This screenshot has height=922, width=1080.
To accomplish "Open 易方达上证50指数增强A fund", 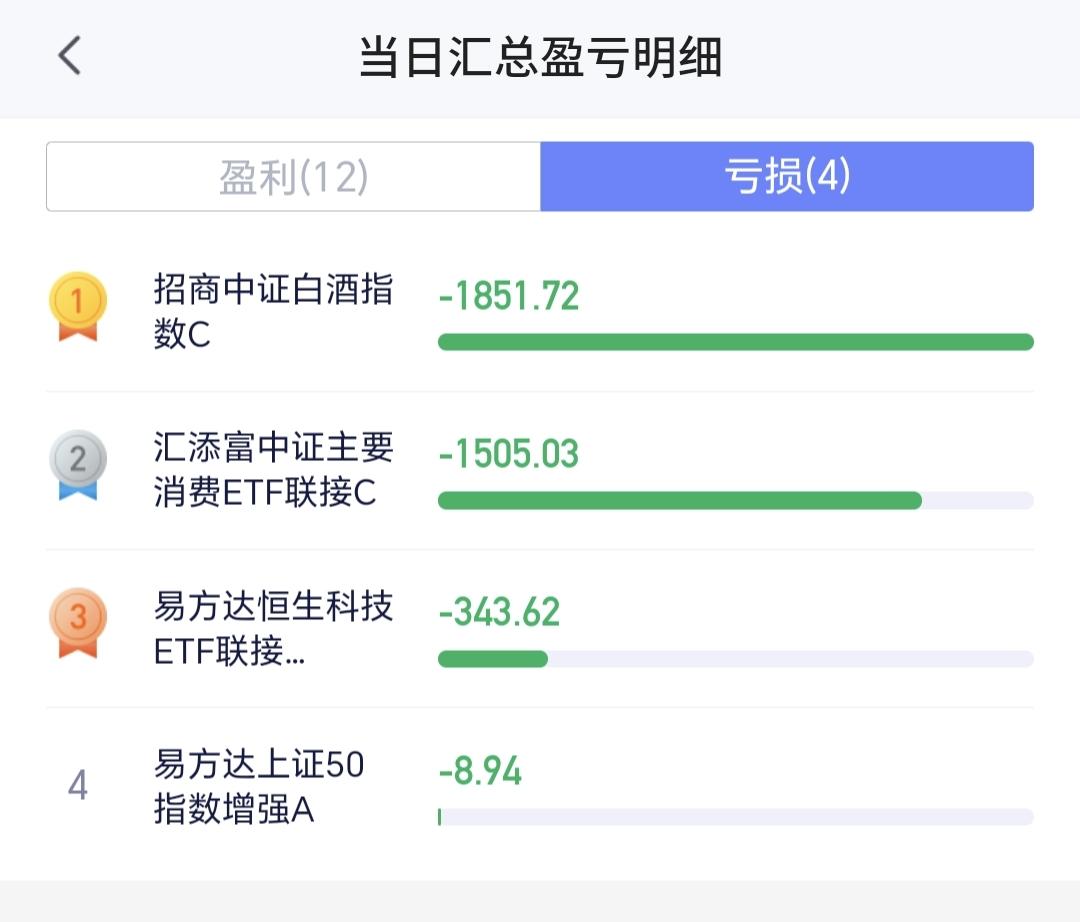I will (259, 786).
